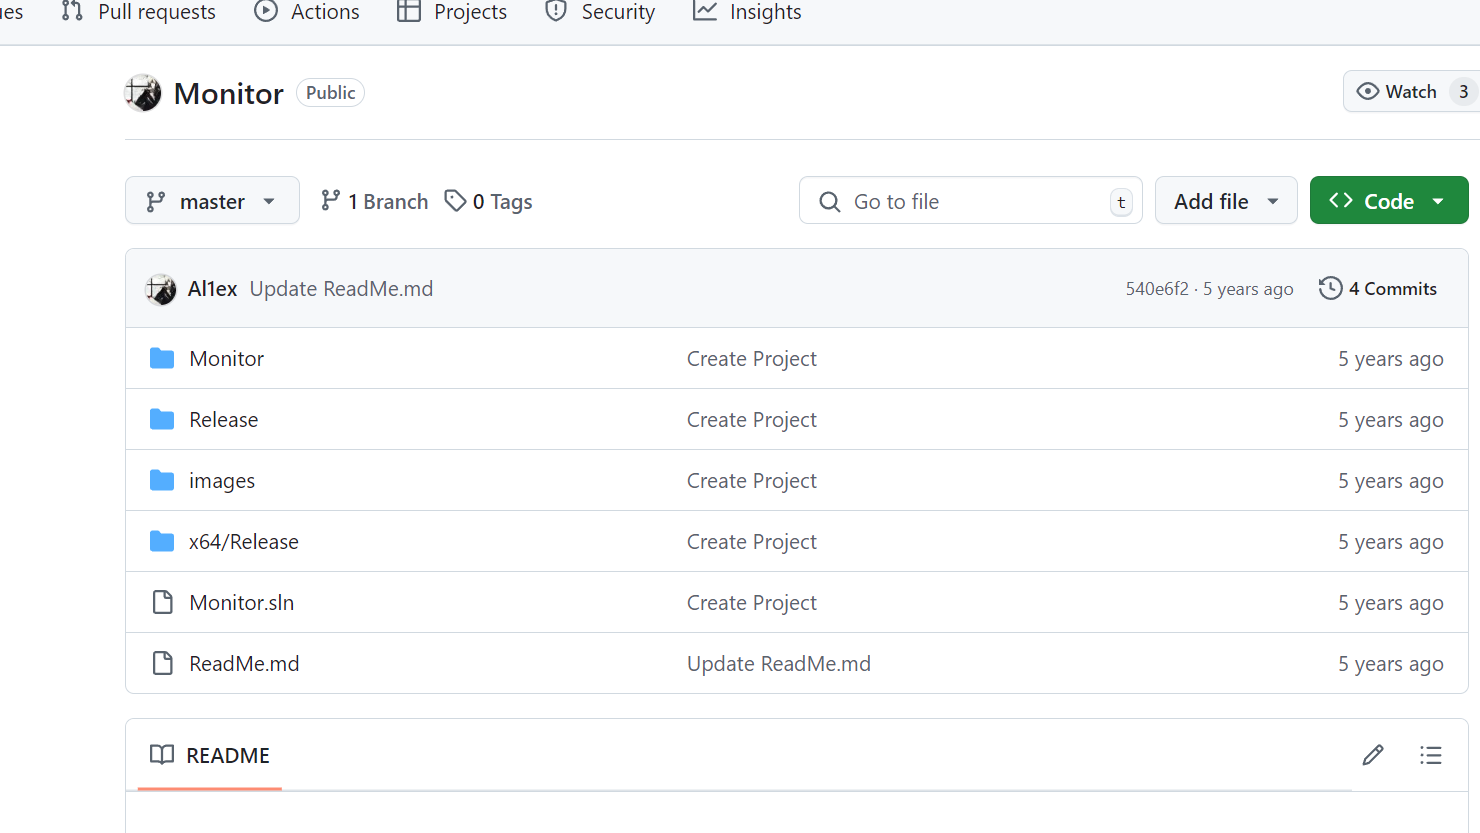This screenshot has width=1480, height=833.
Task: Click the Watch button label
Action: (x=1411, y=91)
